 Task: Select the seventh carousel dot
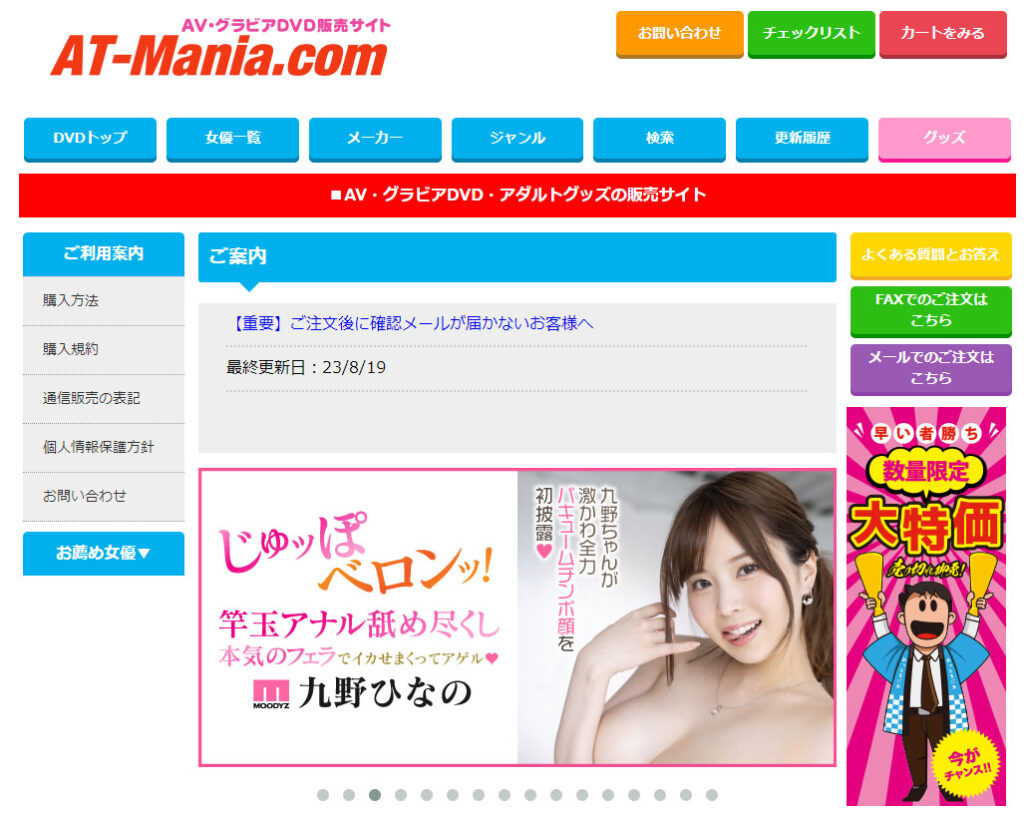(x=479, y=795)
